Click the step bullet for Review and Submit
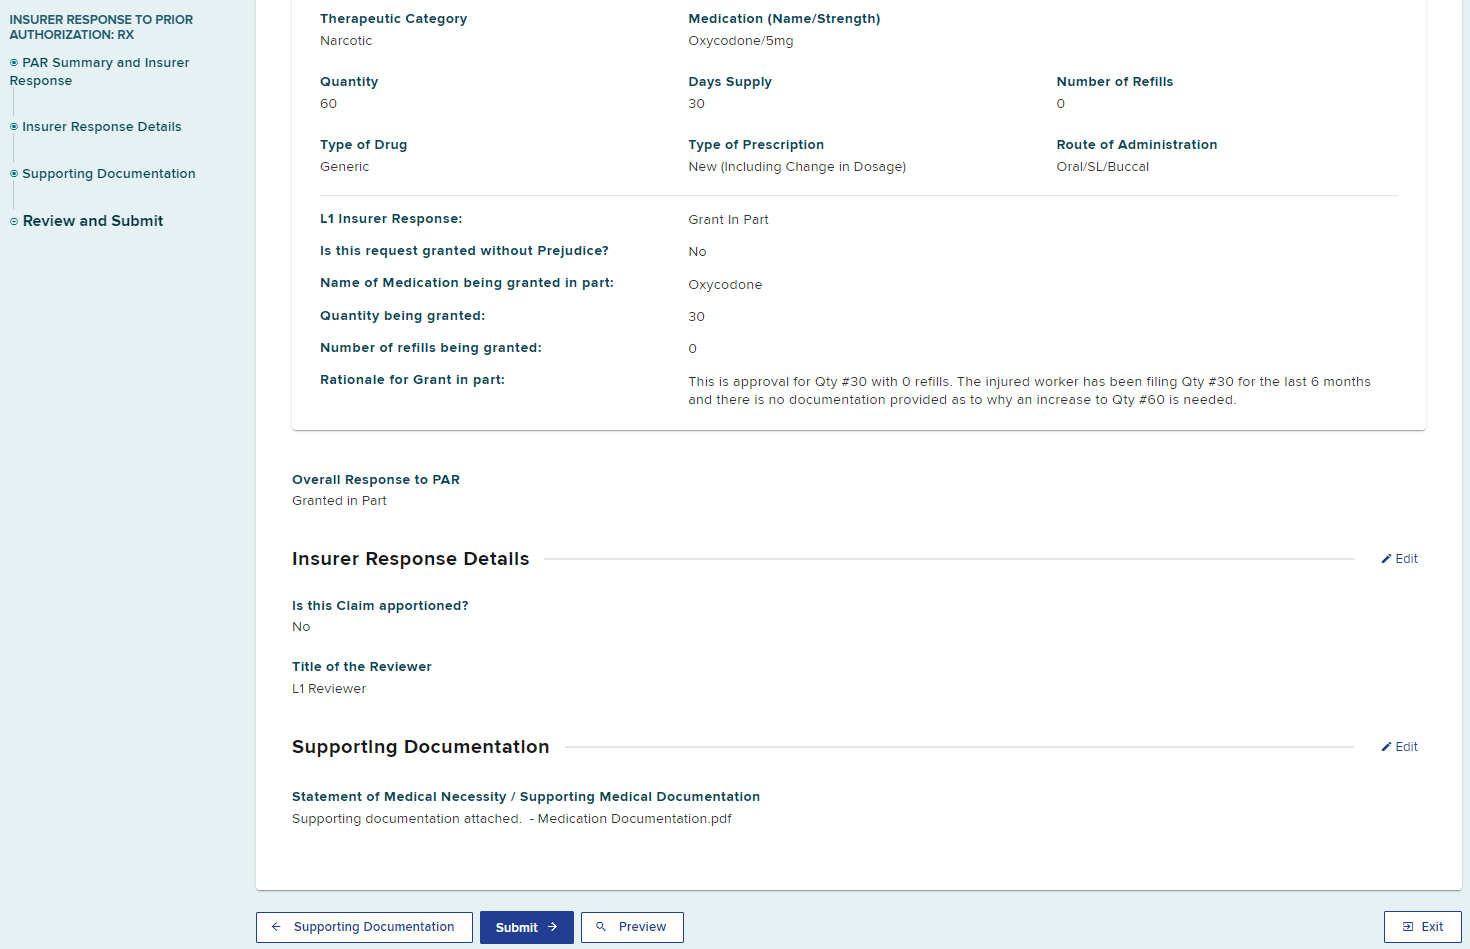Image resolution: width=1470 pixels, height=949 pixels. [x=14, y=222]
